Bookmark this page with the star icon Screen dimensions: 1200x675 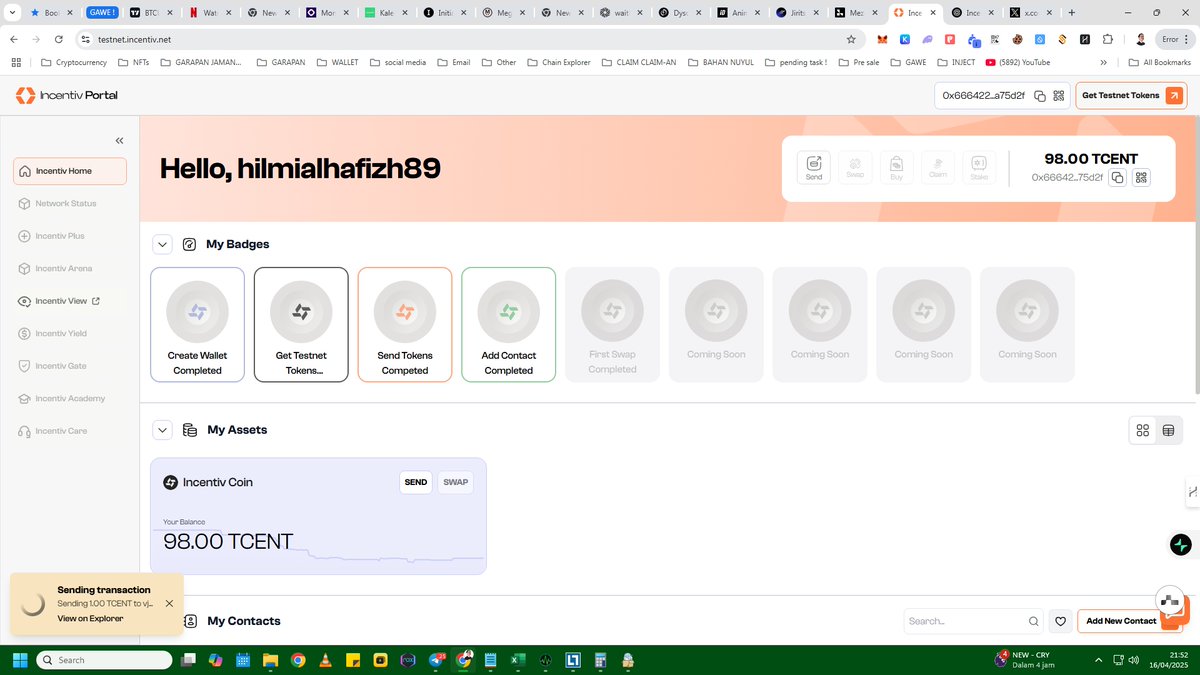851,39
